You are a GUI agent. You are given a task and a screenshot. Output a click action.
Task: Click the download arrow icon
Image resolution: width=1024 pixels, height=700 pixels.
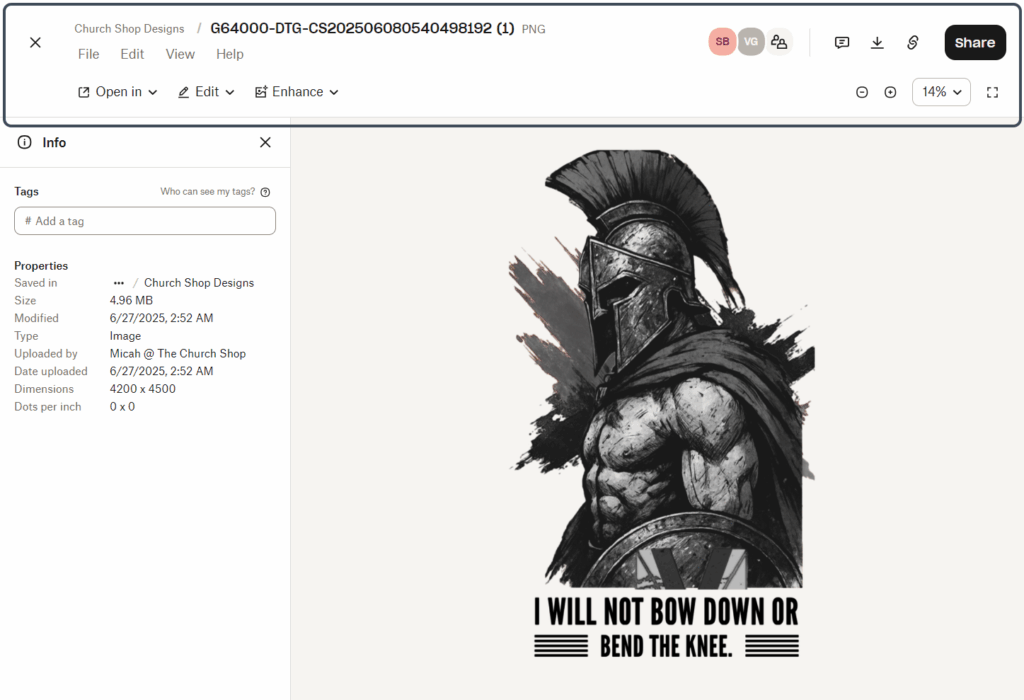(x=877, y=42)
